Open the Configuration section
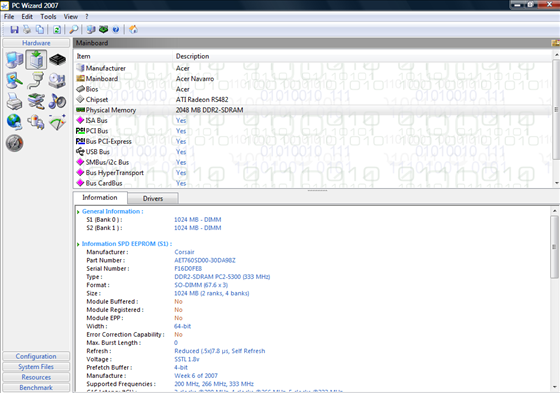 [36, 356]
